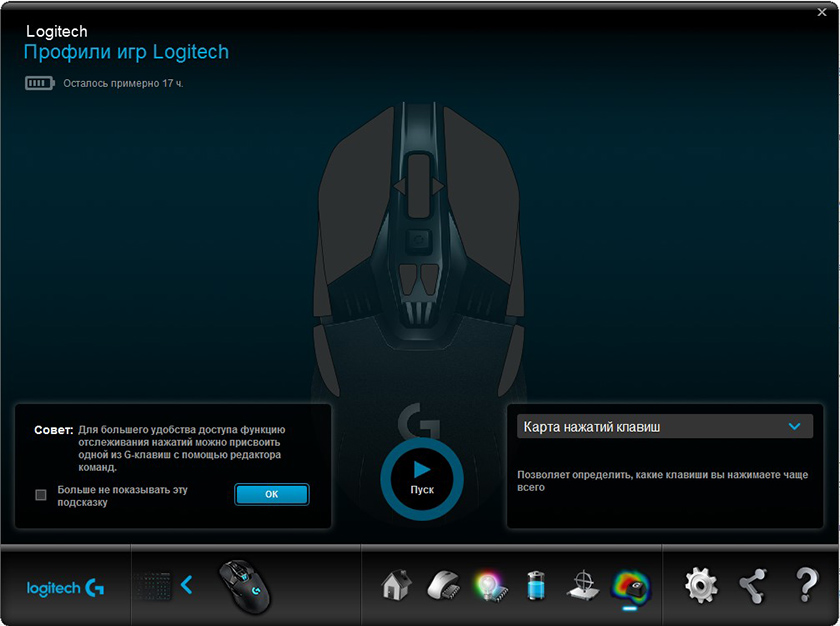Open the help question mark icon
Image resolution: width=840 pixels, height=626 pixels.
pyautogui.click(x=806, y=585)
